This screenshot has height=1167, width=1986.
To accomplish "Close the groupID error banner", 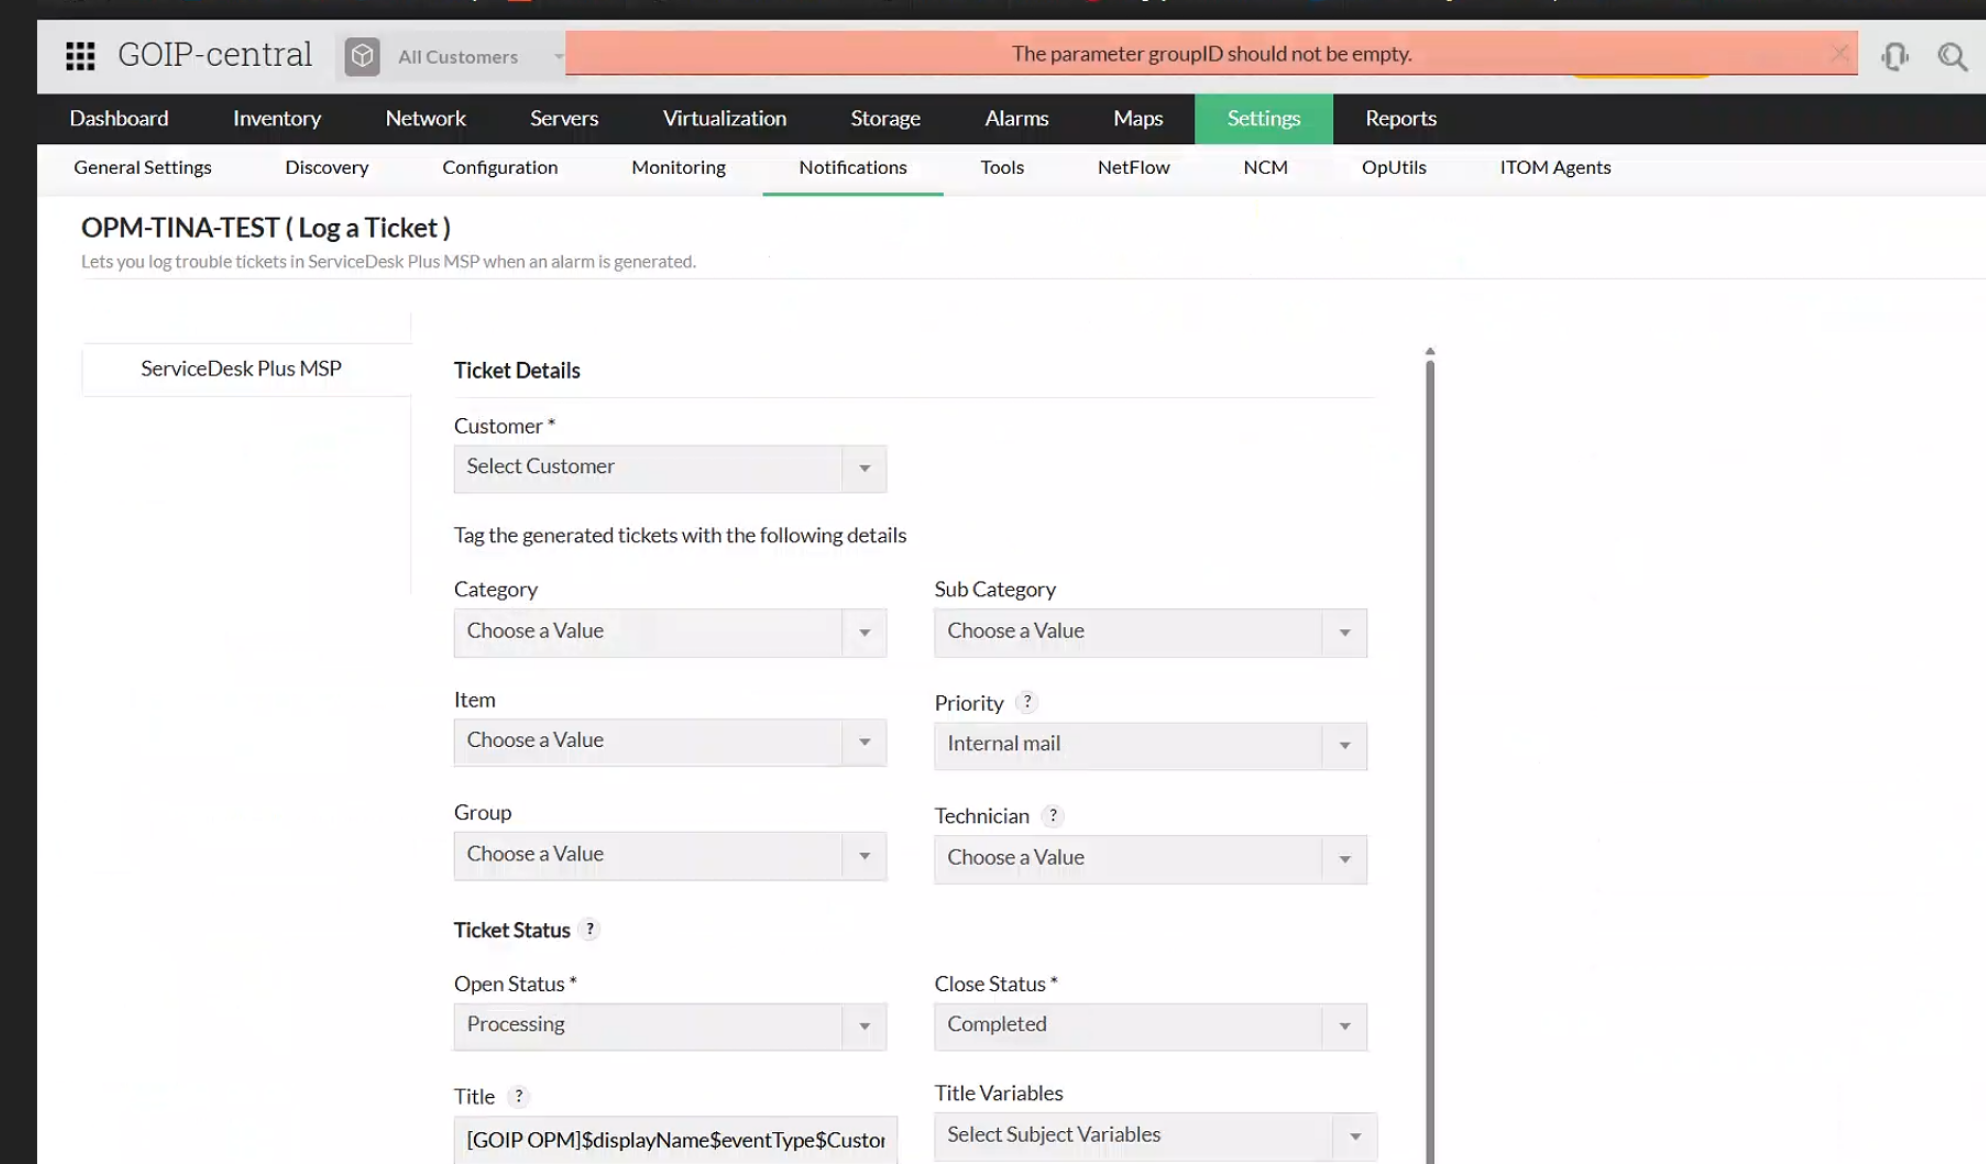I will [x=1839, y=53].
